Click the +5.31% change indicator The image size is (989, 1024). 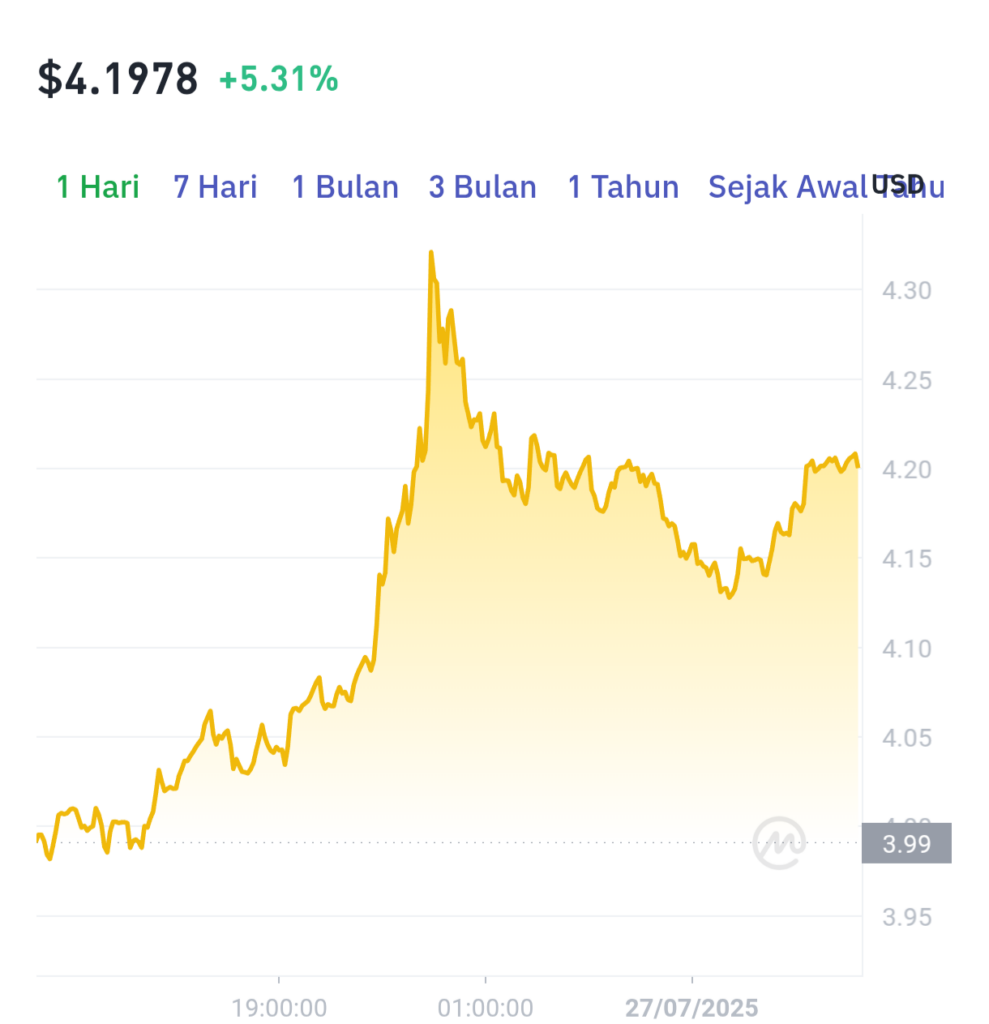(279, 79)
